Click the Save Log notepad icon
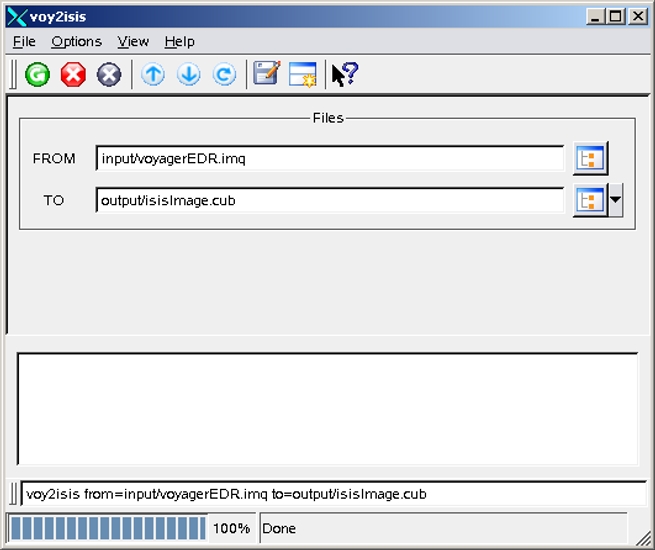The width and height of the screenshot is (655, 550). click(x=266, y=75)
